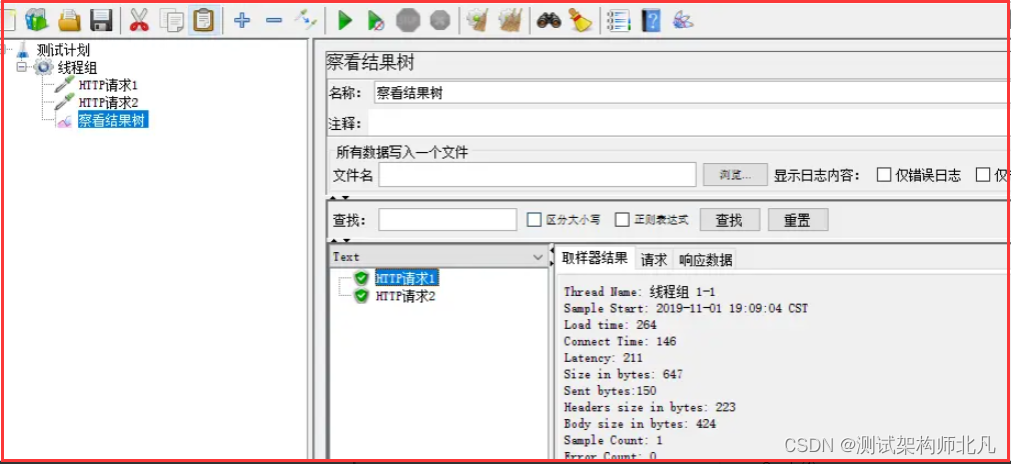Click the 查找 button

(x=730, y=220)
